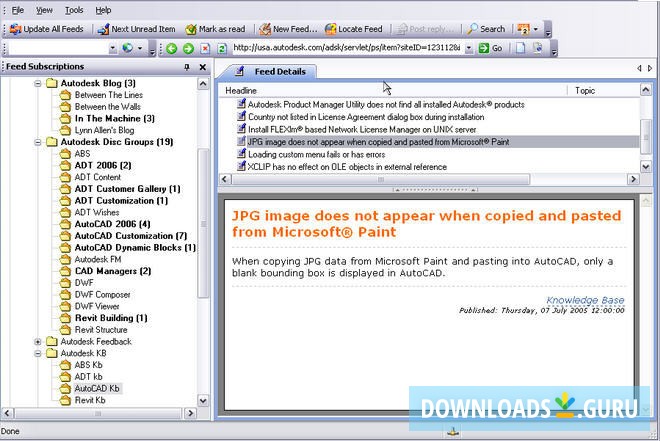Click the DWF Composer feed icon
This screenshot has width=660, height=441.
(65, 295)
